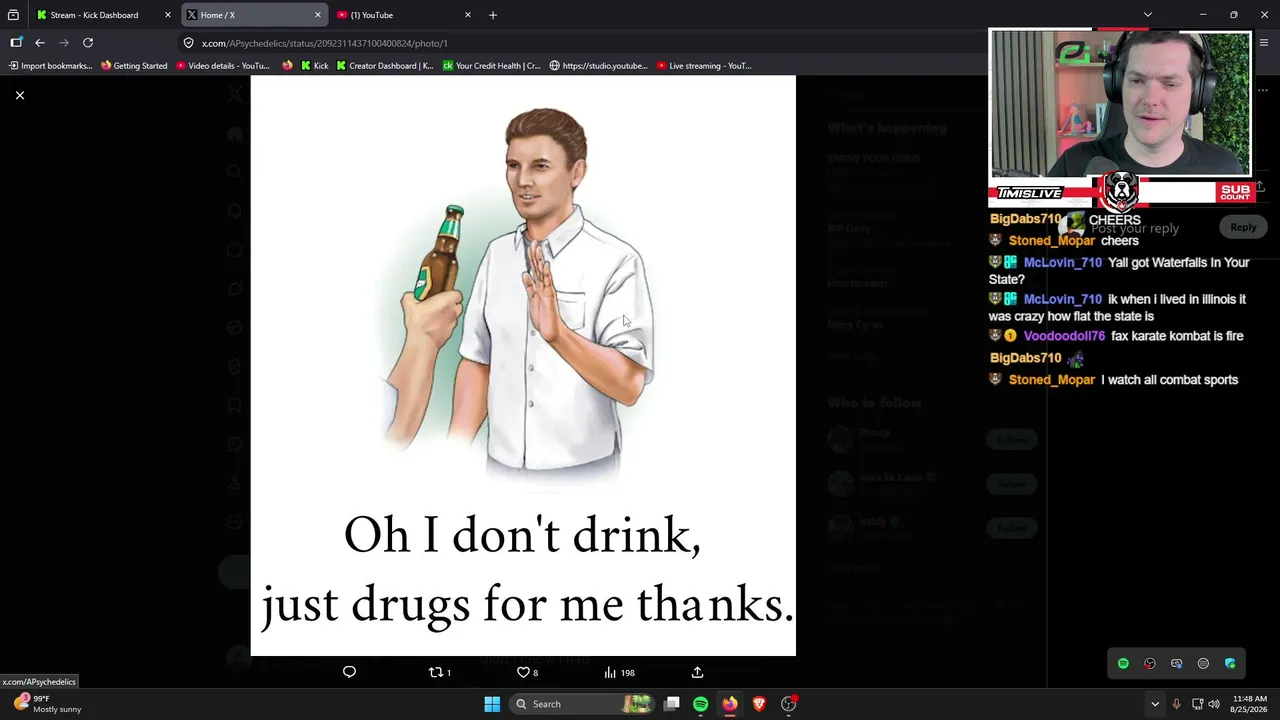Close the Stream - Kick Dashboard tab
Screen dimensions: 1280x720
(x=168, y=15)
